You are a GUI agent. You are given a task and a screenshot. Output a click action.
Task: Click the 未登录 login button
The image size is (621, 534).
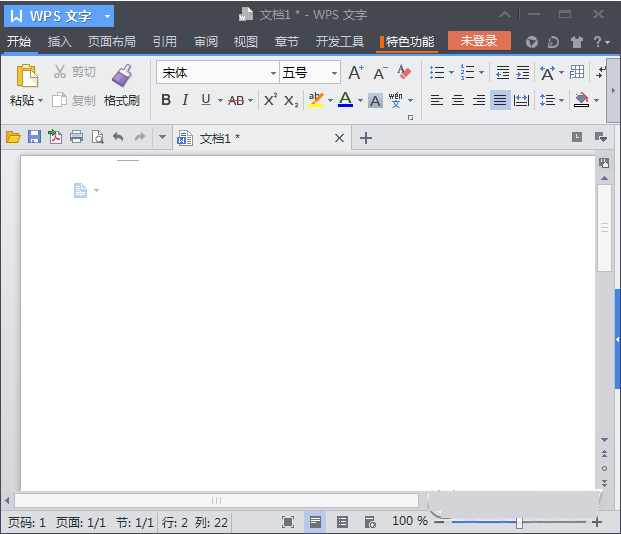pyautogui.click(x=479, y=41)
